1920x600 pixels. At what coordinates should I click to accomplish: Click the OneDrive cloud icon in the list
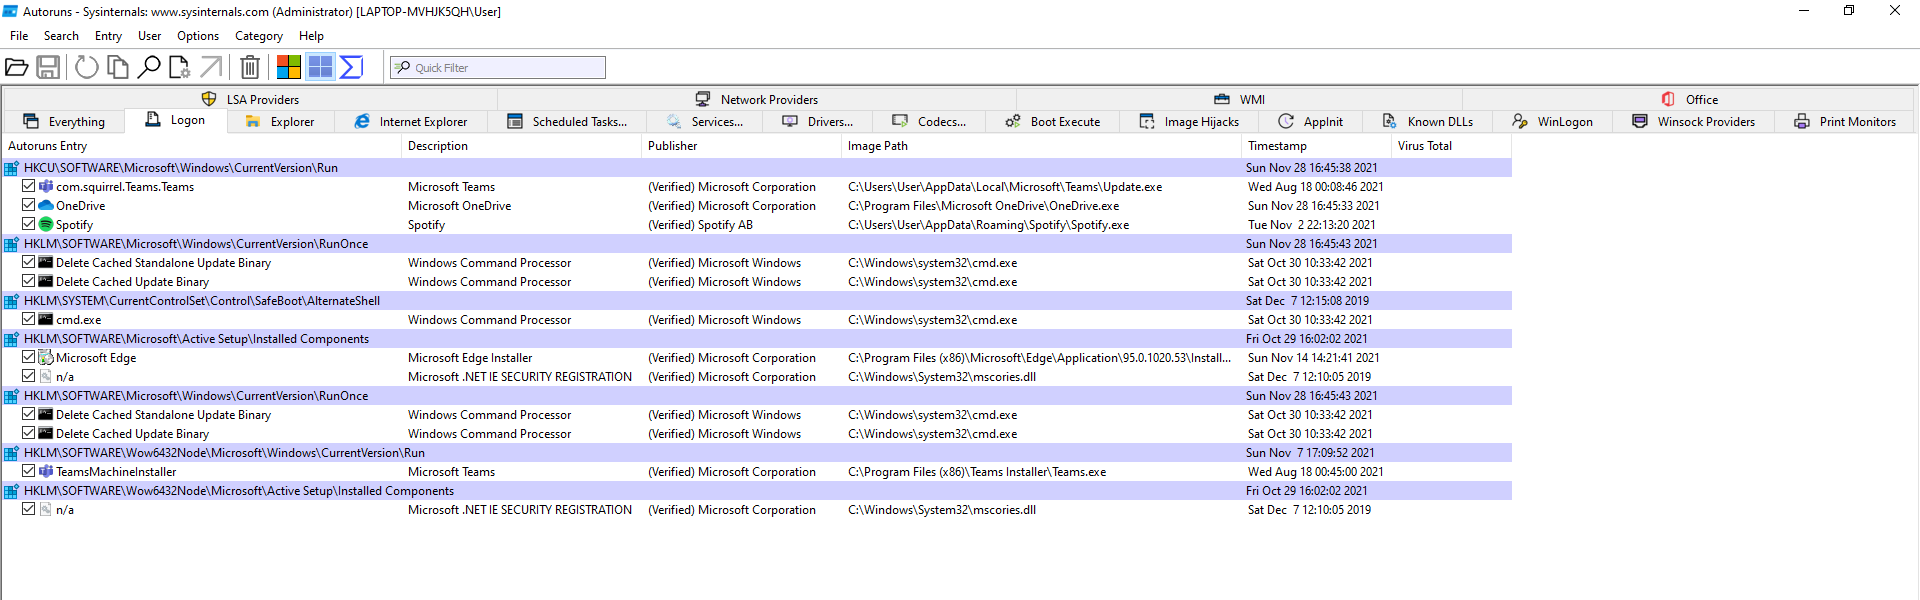click(46, 206)
